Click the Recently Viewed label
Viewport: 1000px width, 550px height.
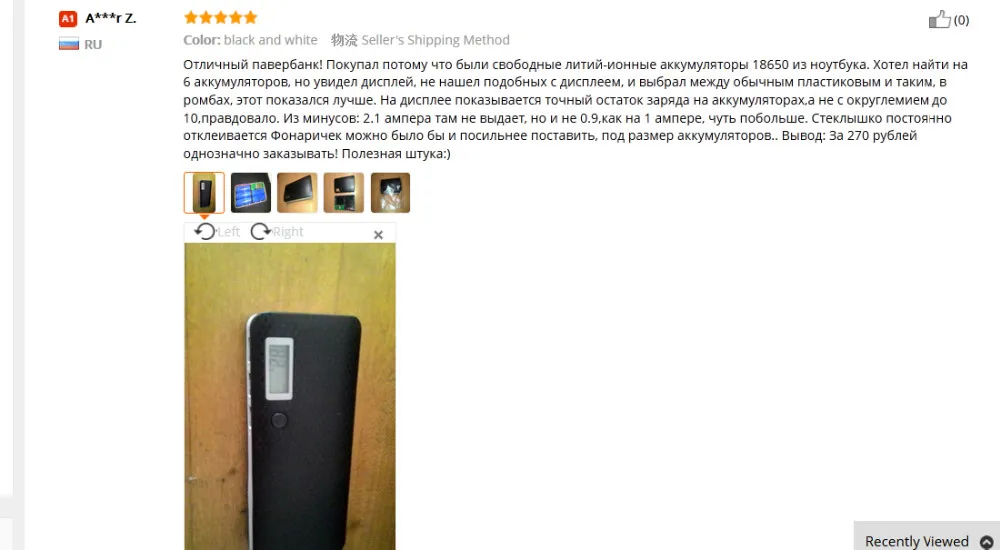916,541
